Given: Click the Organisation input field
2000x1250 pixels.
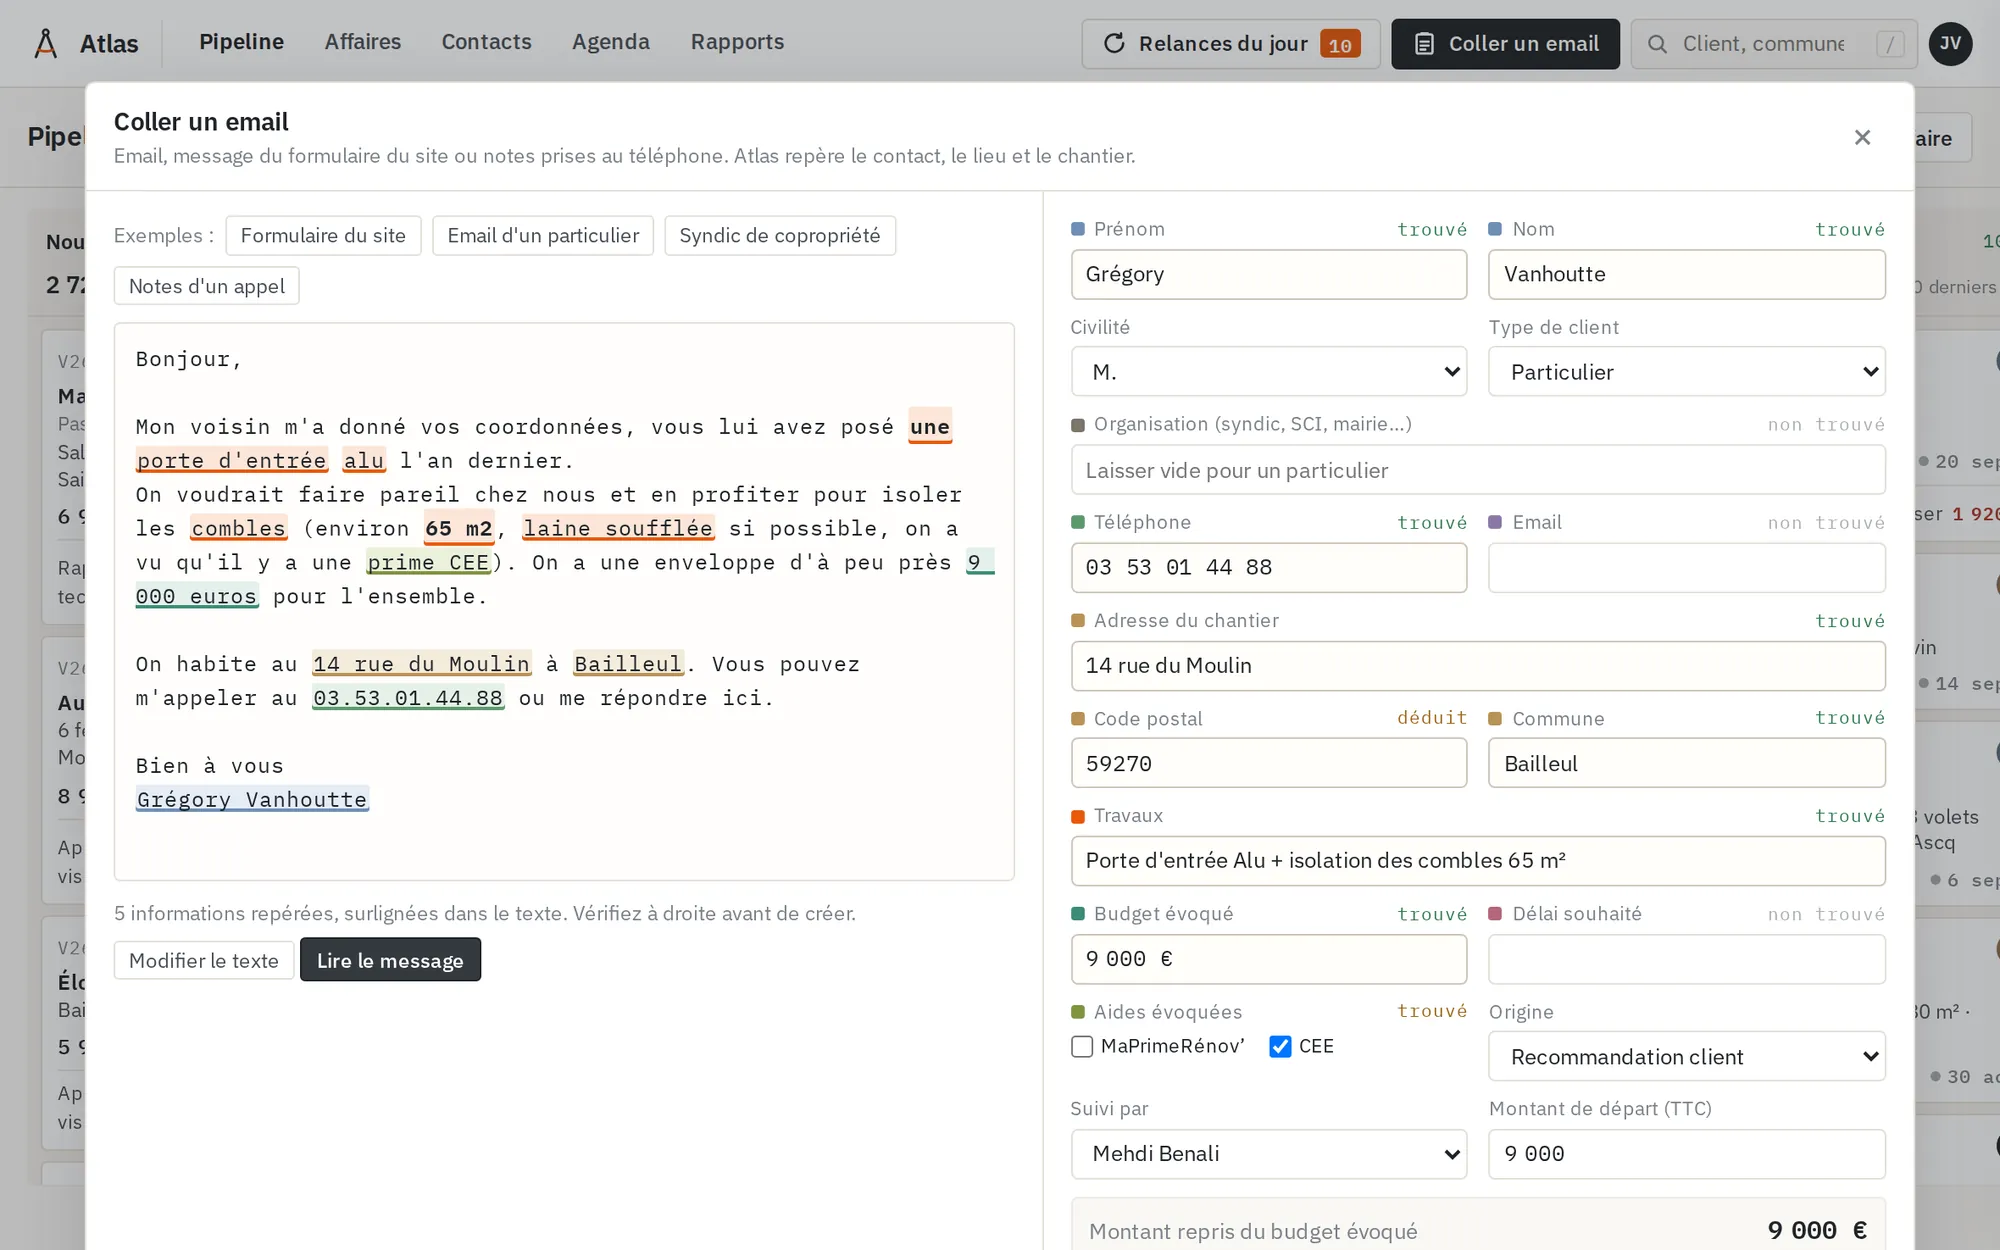Looking at the screenshot, I should pos(1478,470).
